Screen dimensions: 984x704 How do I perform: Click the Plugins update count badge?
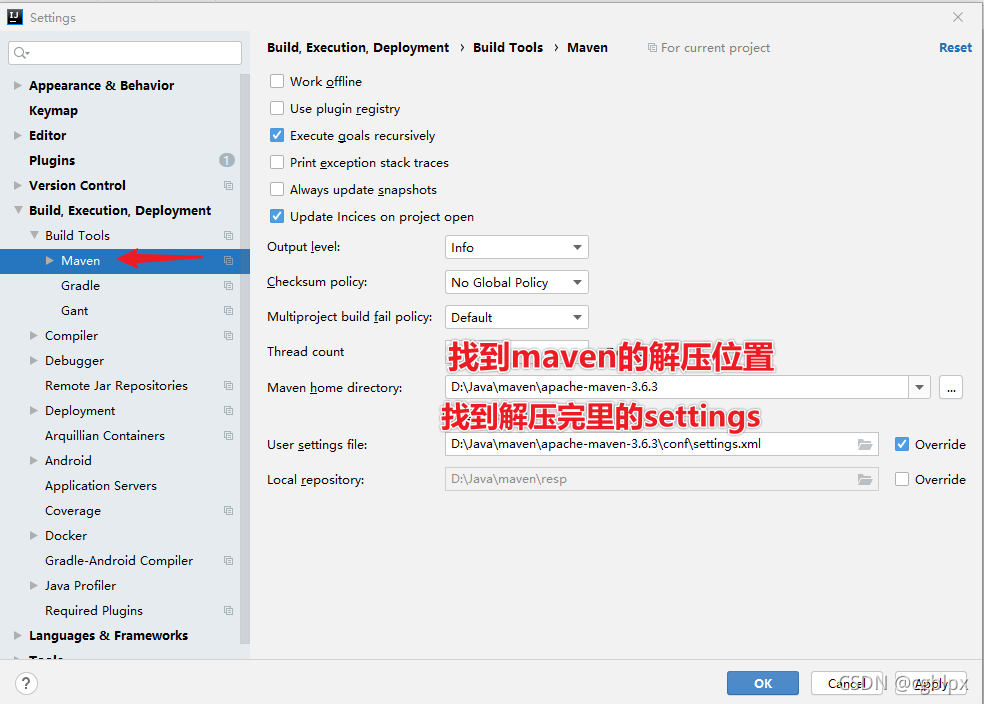(227, 161)
